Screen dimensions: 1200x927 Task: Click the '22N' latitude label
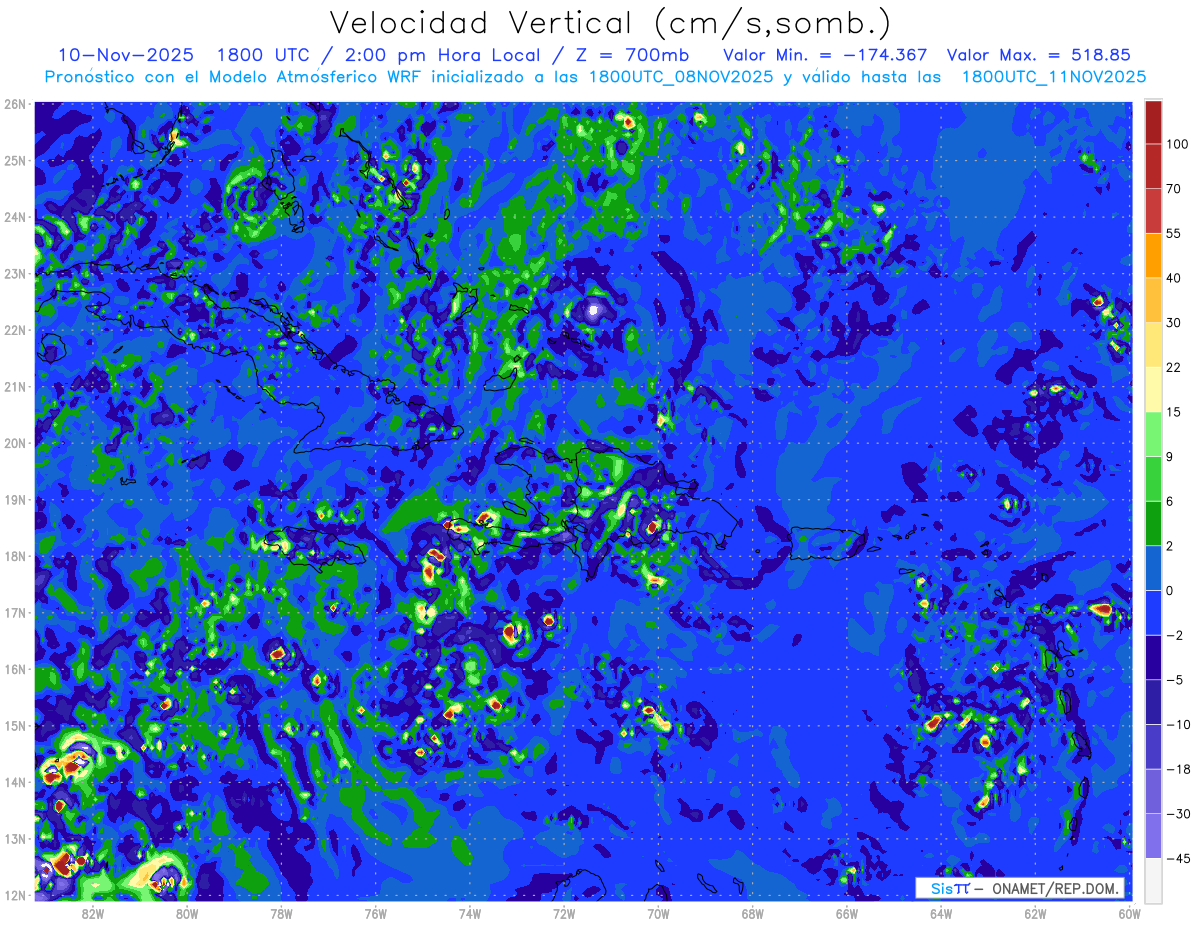click(15, 329)
